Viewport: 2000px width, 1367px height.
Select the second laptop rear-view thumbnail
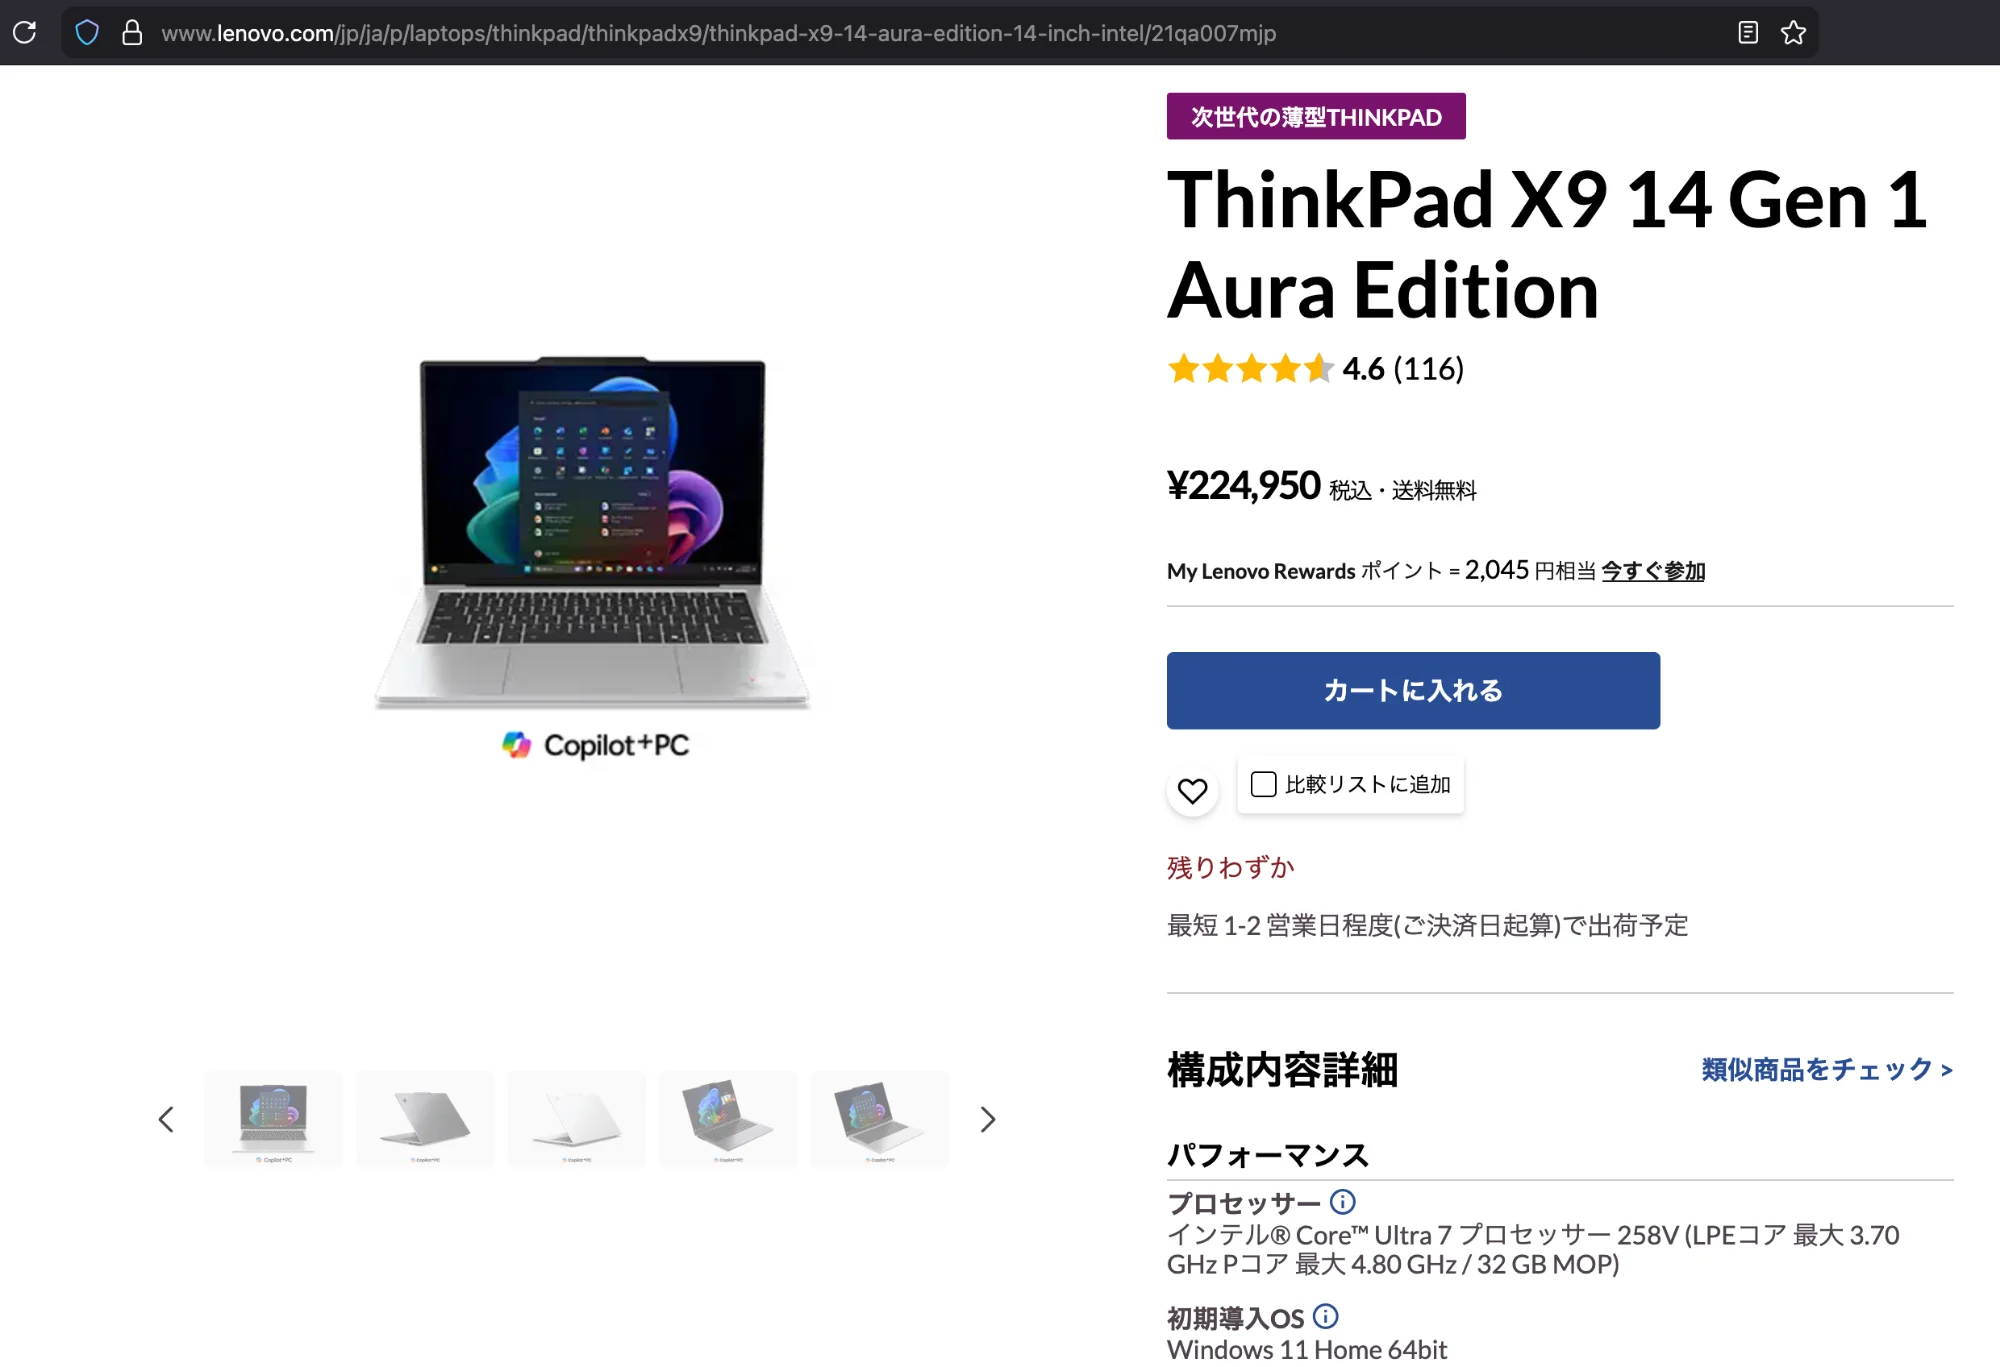click(425, 1119)
